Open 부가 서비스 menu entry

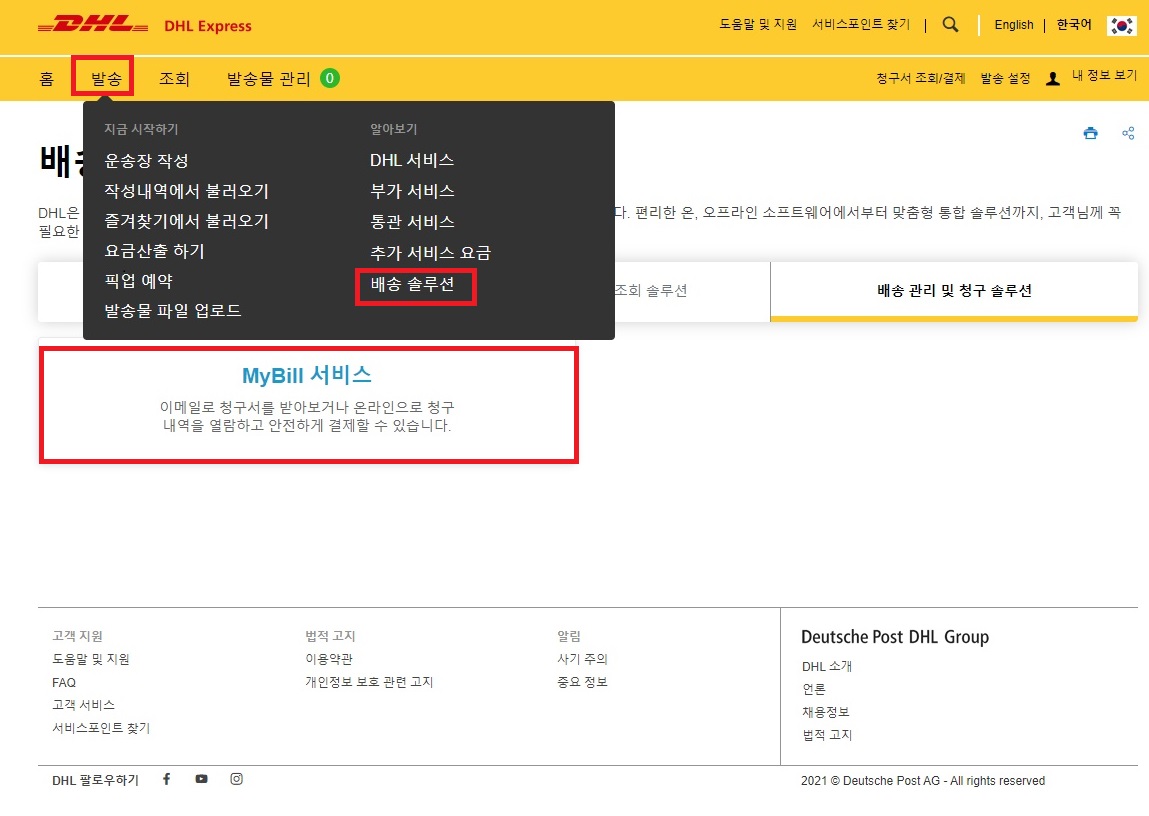click(x=412, y=191)
